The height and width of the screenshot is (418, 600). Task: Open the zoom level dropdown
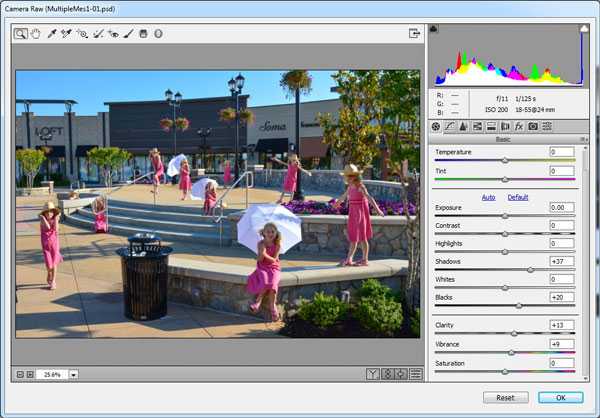74,374
